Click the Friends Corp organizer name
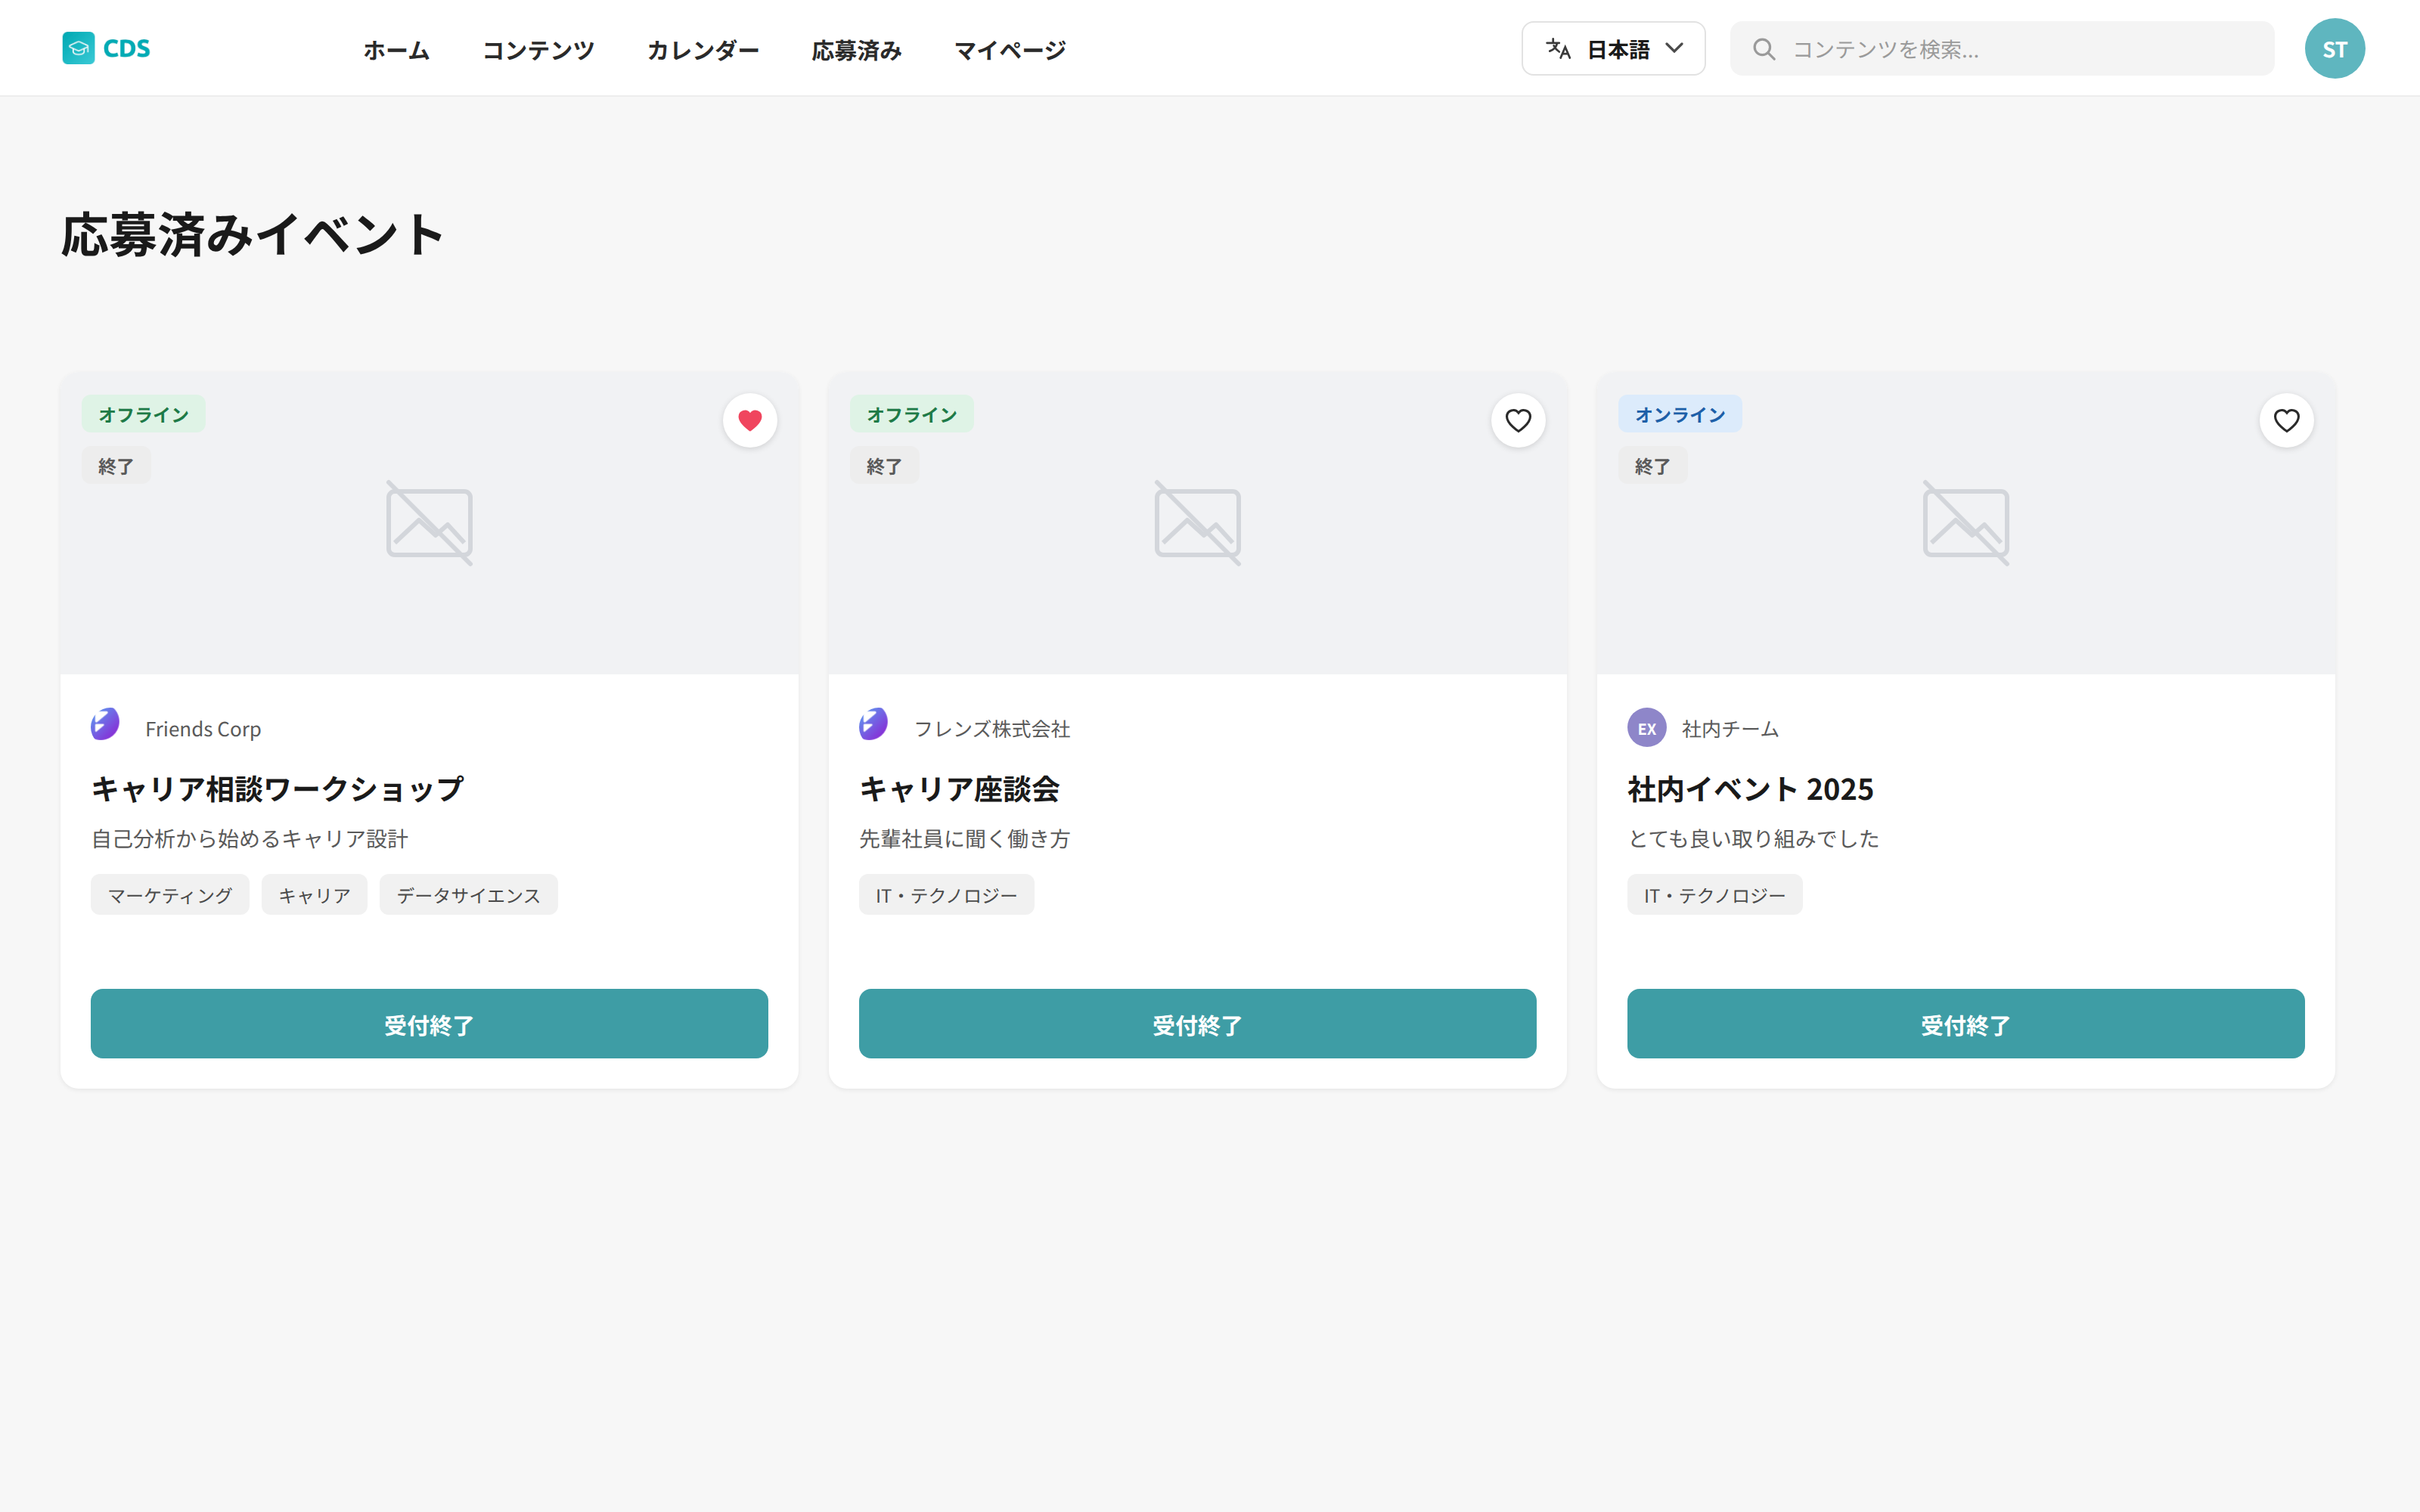Screen dimensions: 2420x1512 point(203,729)
